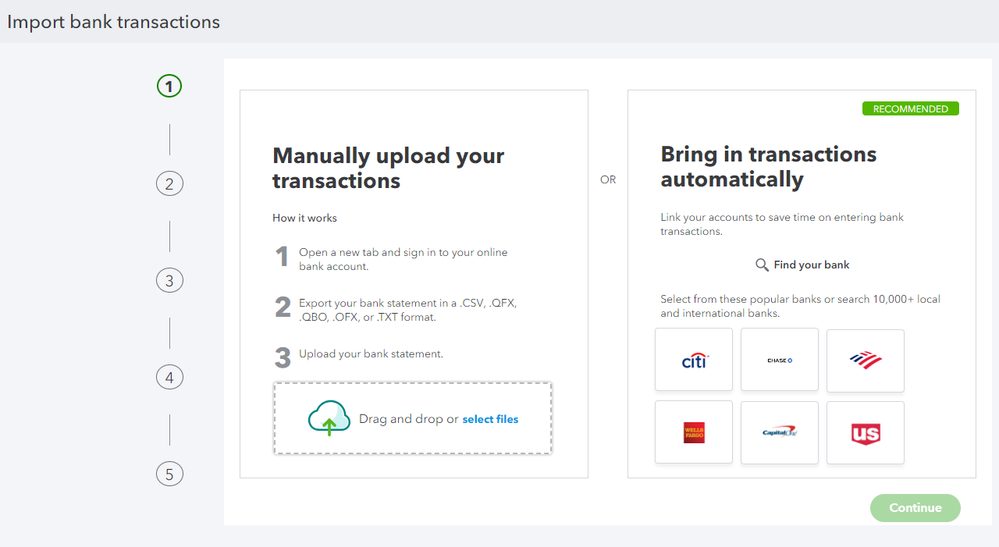Image resolution: width=999 pixels, height=547 pixels.
Task: Click the "Manually upload your transactions" heading
Action: [388, 168]
